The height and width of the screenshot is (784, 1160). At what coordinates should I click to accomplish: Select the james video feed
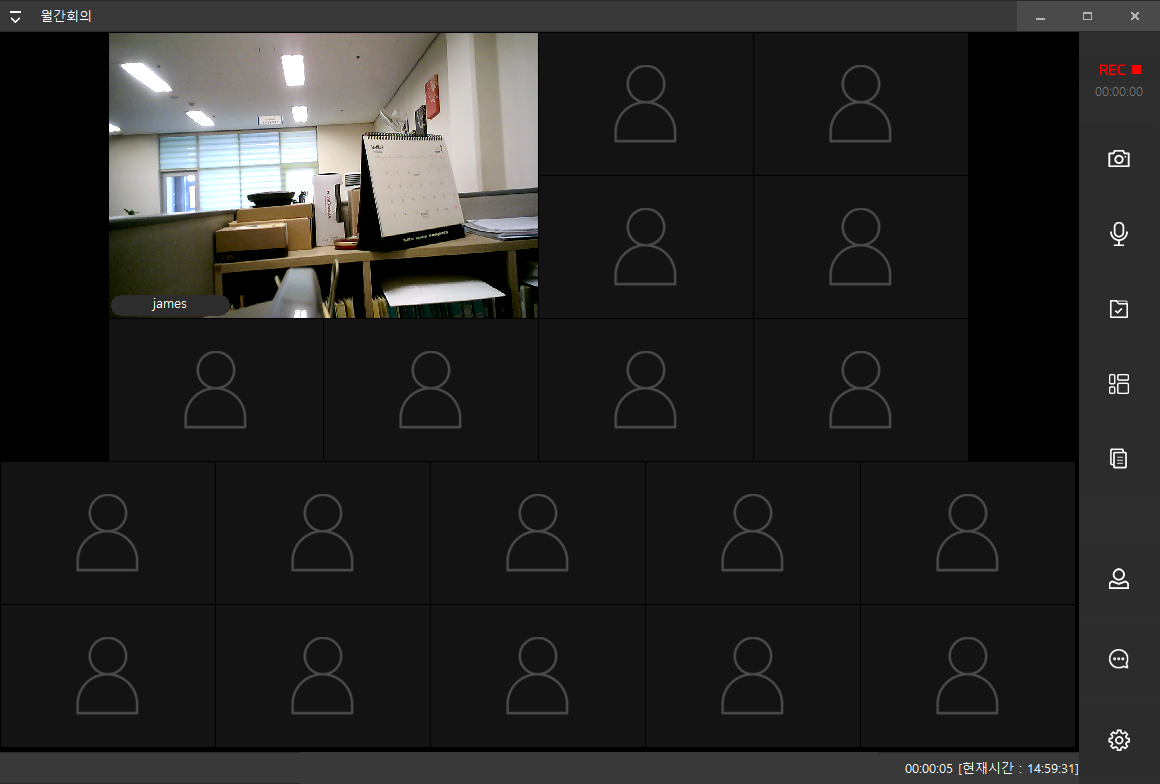coord(323,175)
